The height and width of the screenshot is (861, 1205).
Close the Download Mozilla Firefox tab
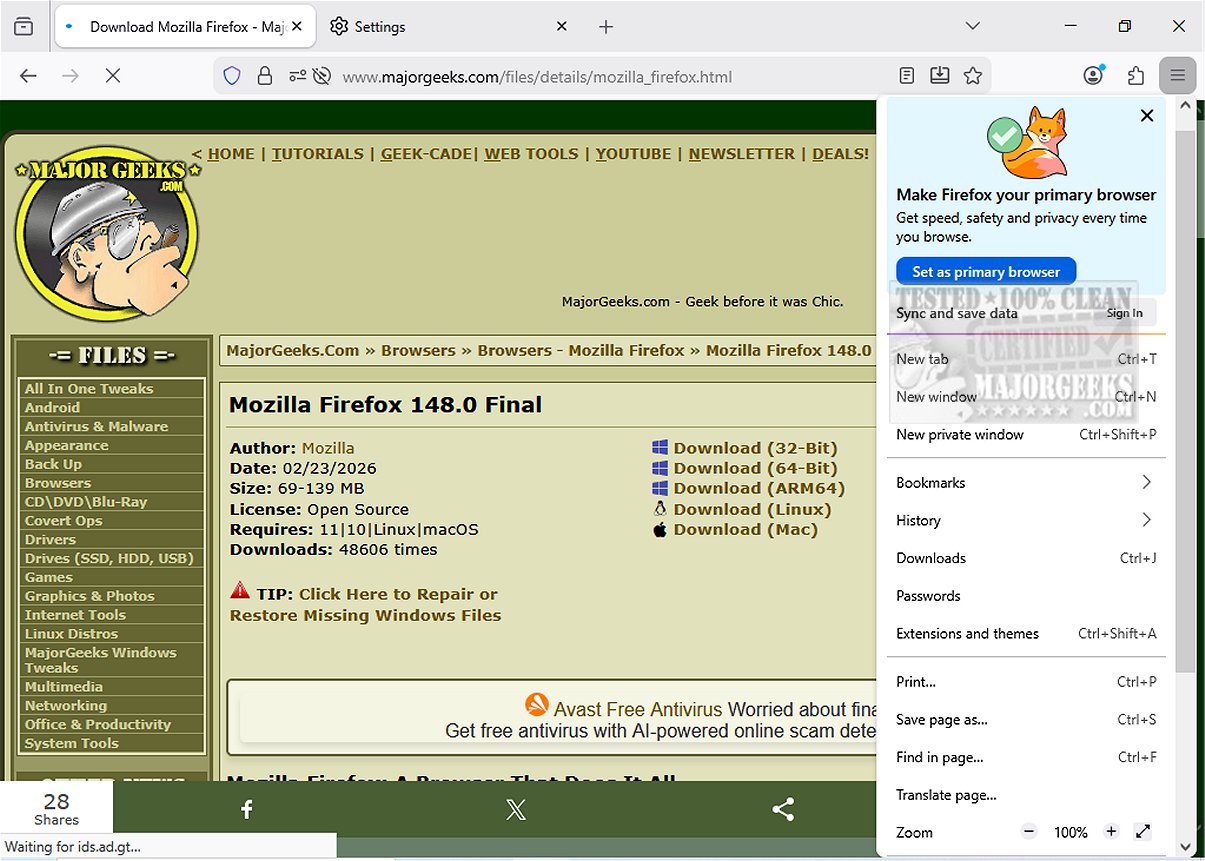297,27
